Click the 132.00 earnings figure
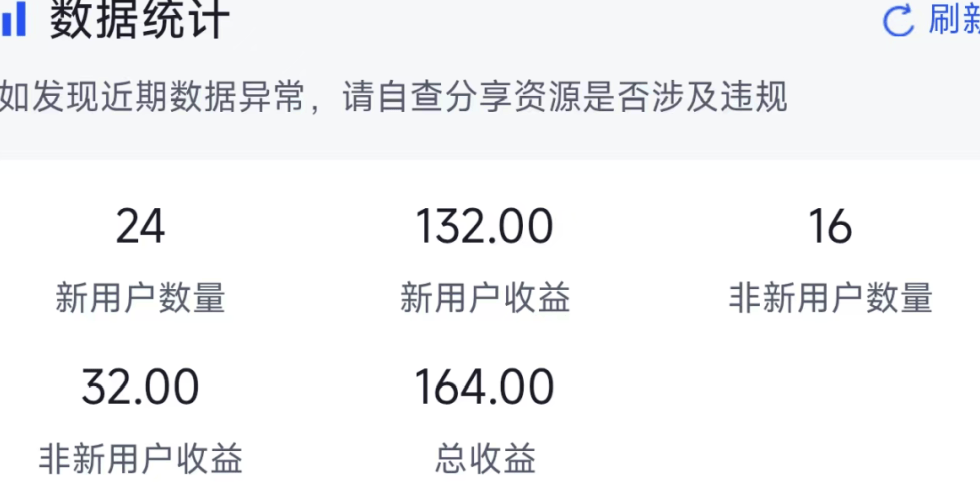The height and width of the screenshot is (482, 980). [485, 227]
